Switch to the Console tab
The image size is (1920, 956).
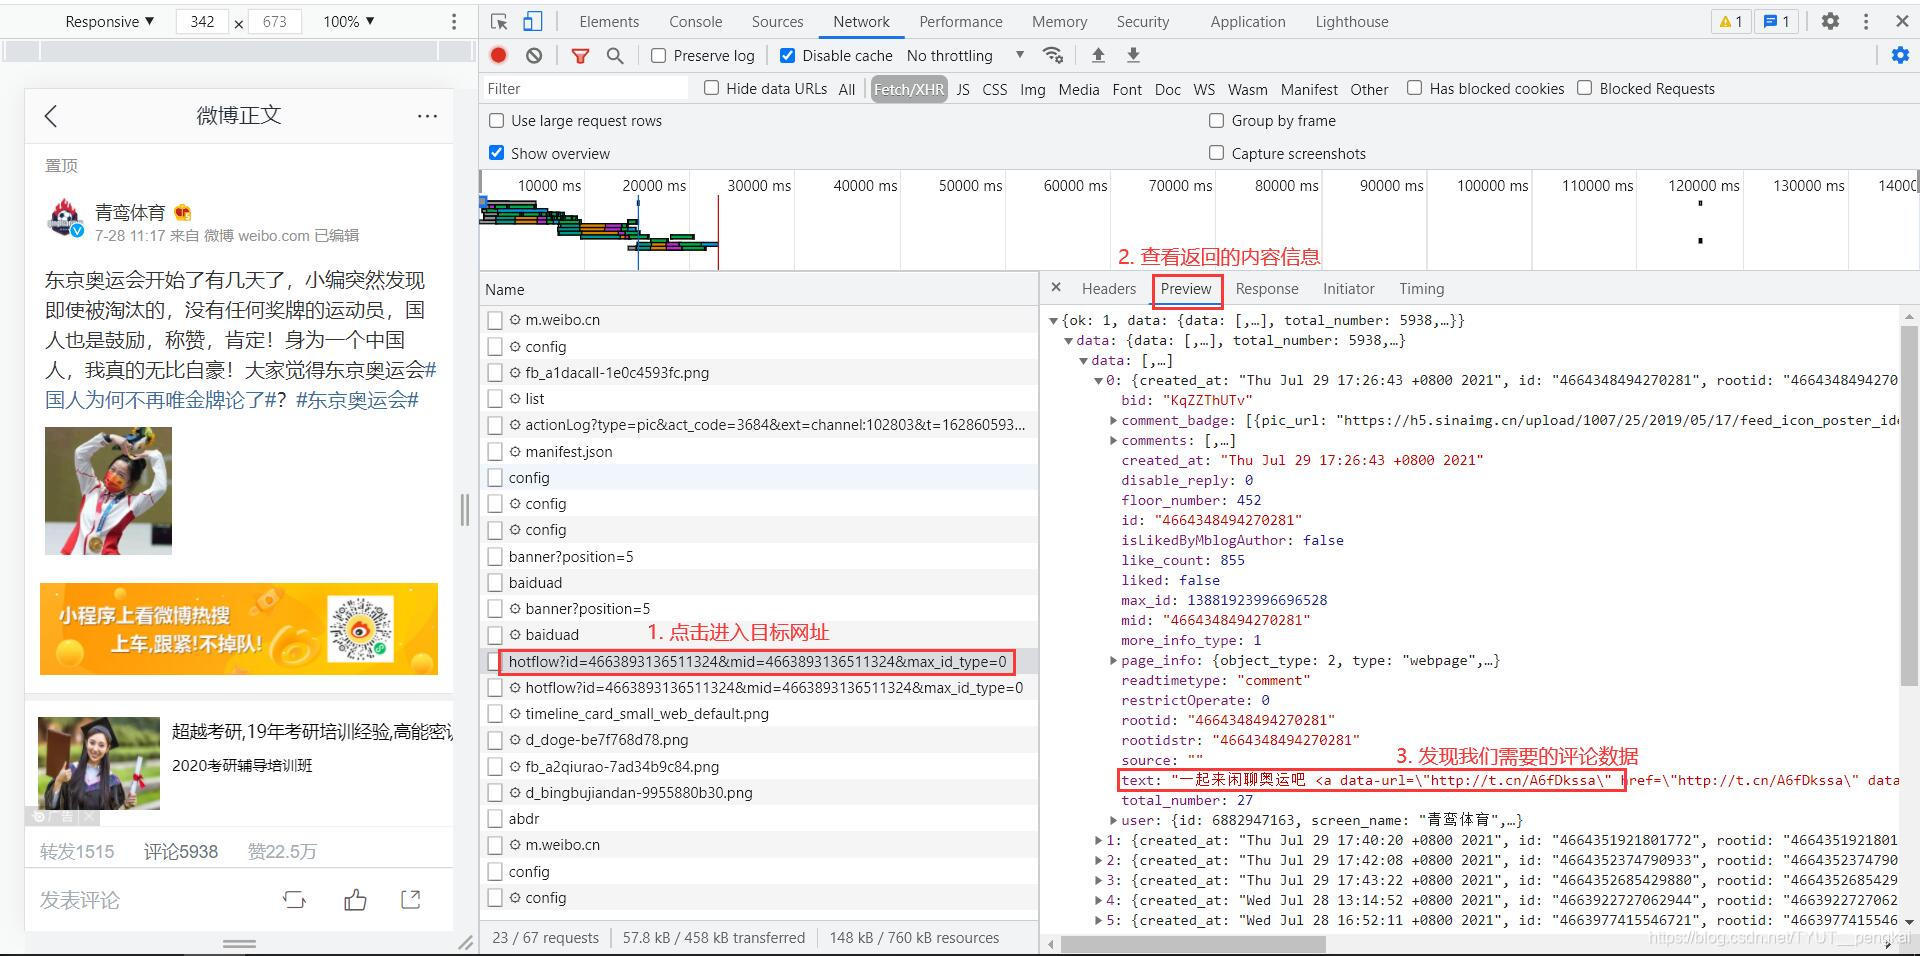(695, 21)
